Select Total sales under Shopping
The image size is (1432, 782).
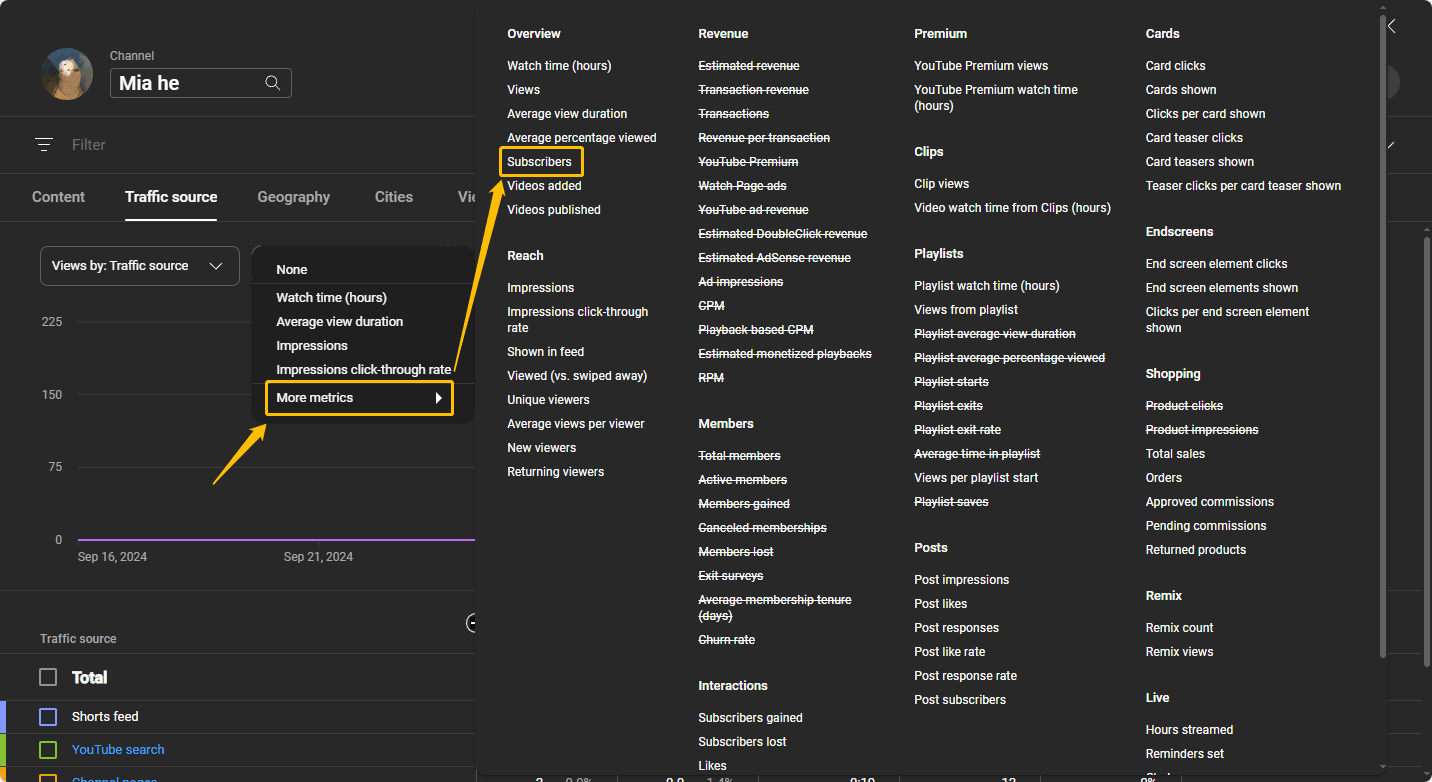[1175, 454]
